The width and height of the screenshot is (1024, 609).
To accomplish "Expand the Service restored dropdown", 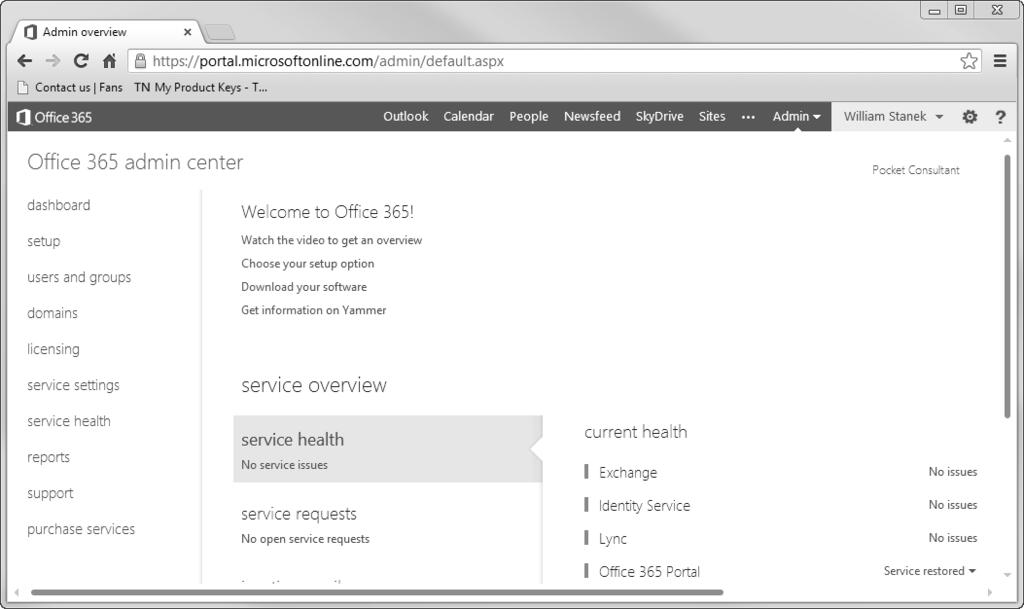I will point(930,570).
